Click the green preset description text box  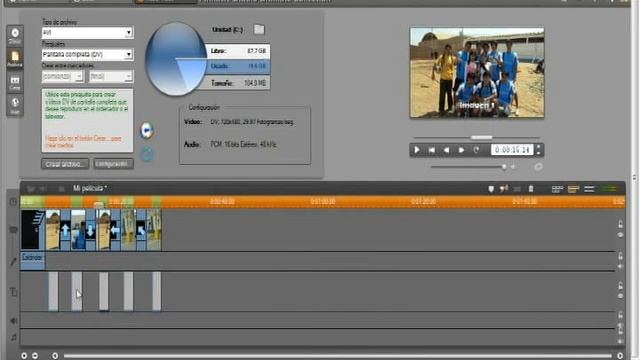[x=87, y=120]
